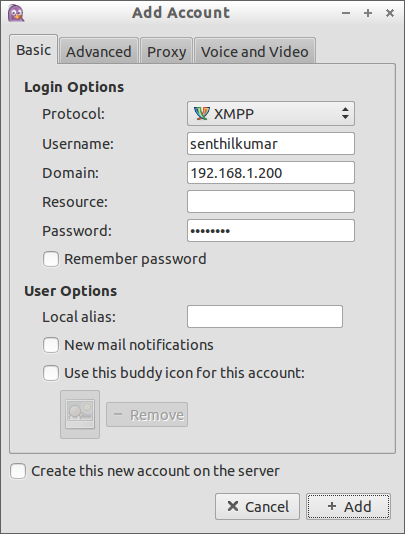Click the Pidgin logo in title bar
405x534 pixels.
pyautogui.click(x=16, y=13)
